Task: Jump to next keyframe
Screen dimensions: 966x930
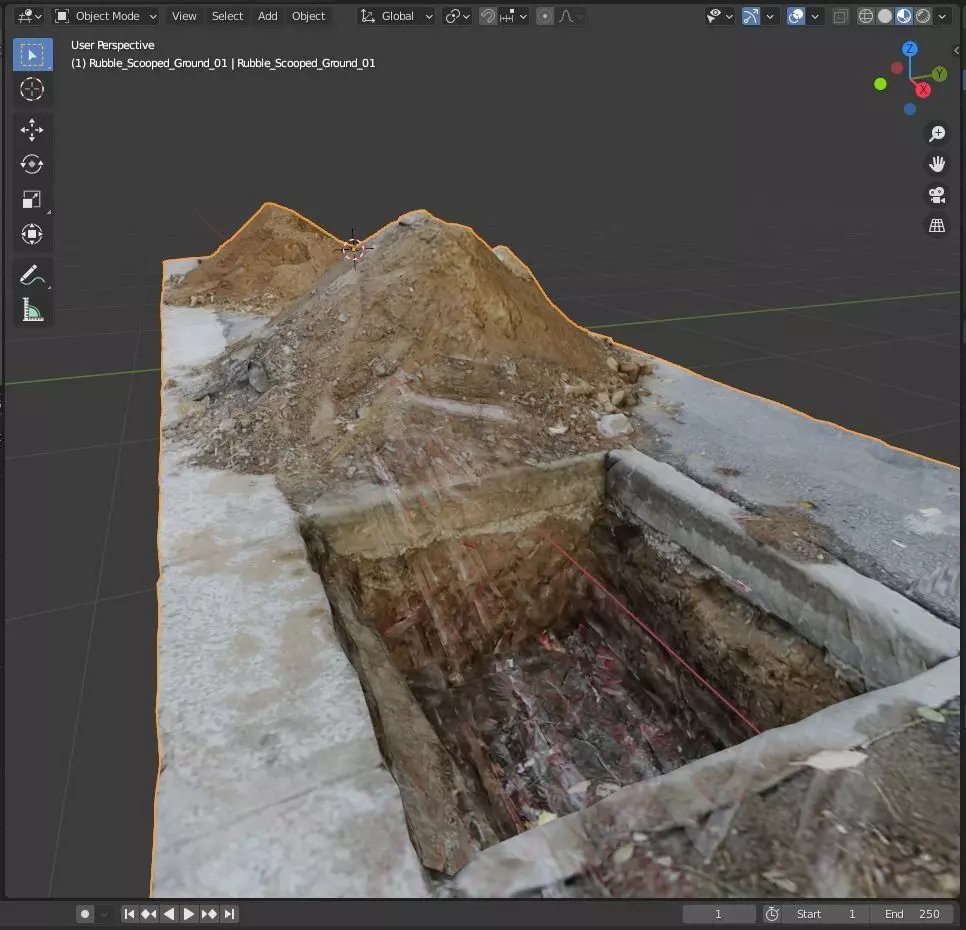Action: click(209, 914)
